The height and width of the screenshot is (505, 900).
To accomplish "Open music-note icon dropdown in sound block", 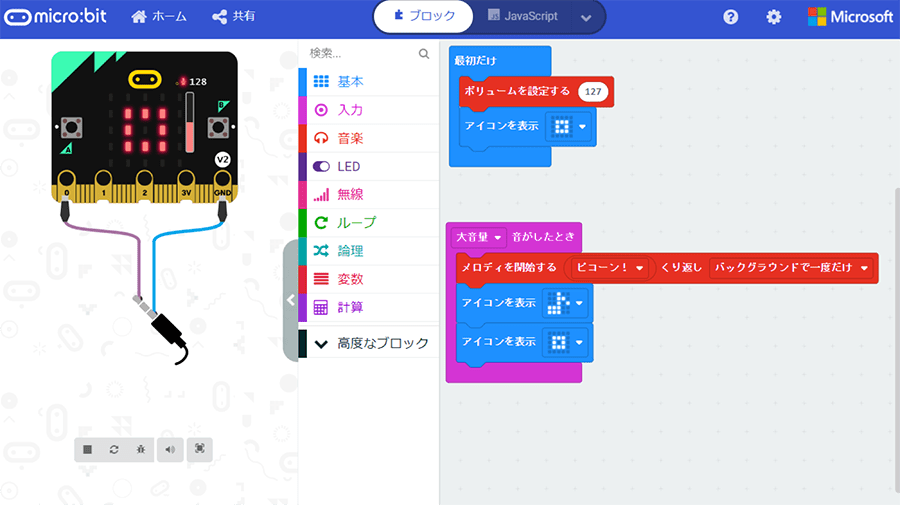I will (567, 303).
